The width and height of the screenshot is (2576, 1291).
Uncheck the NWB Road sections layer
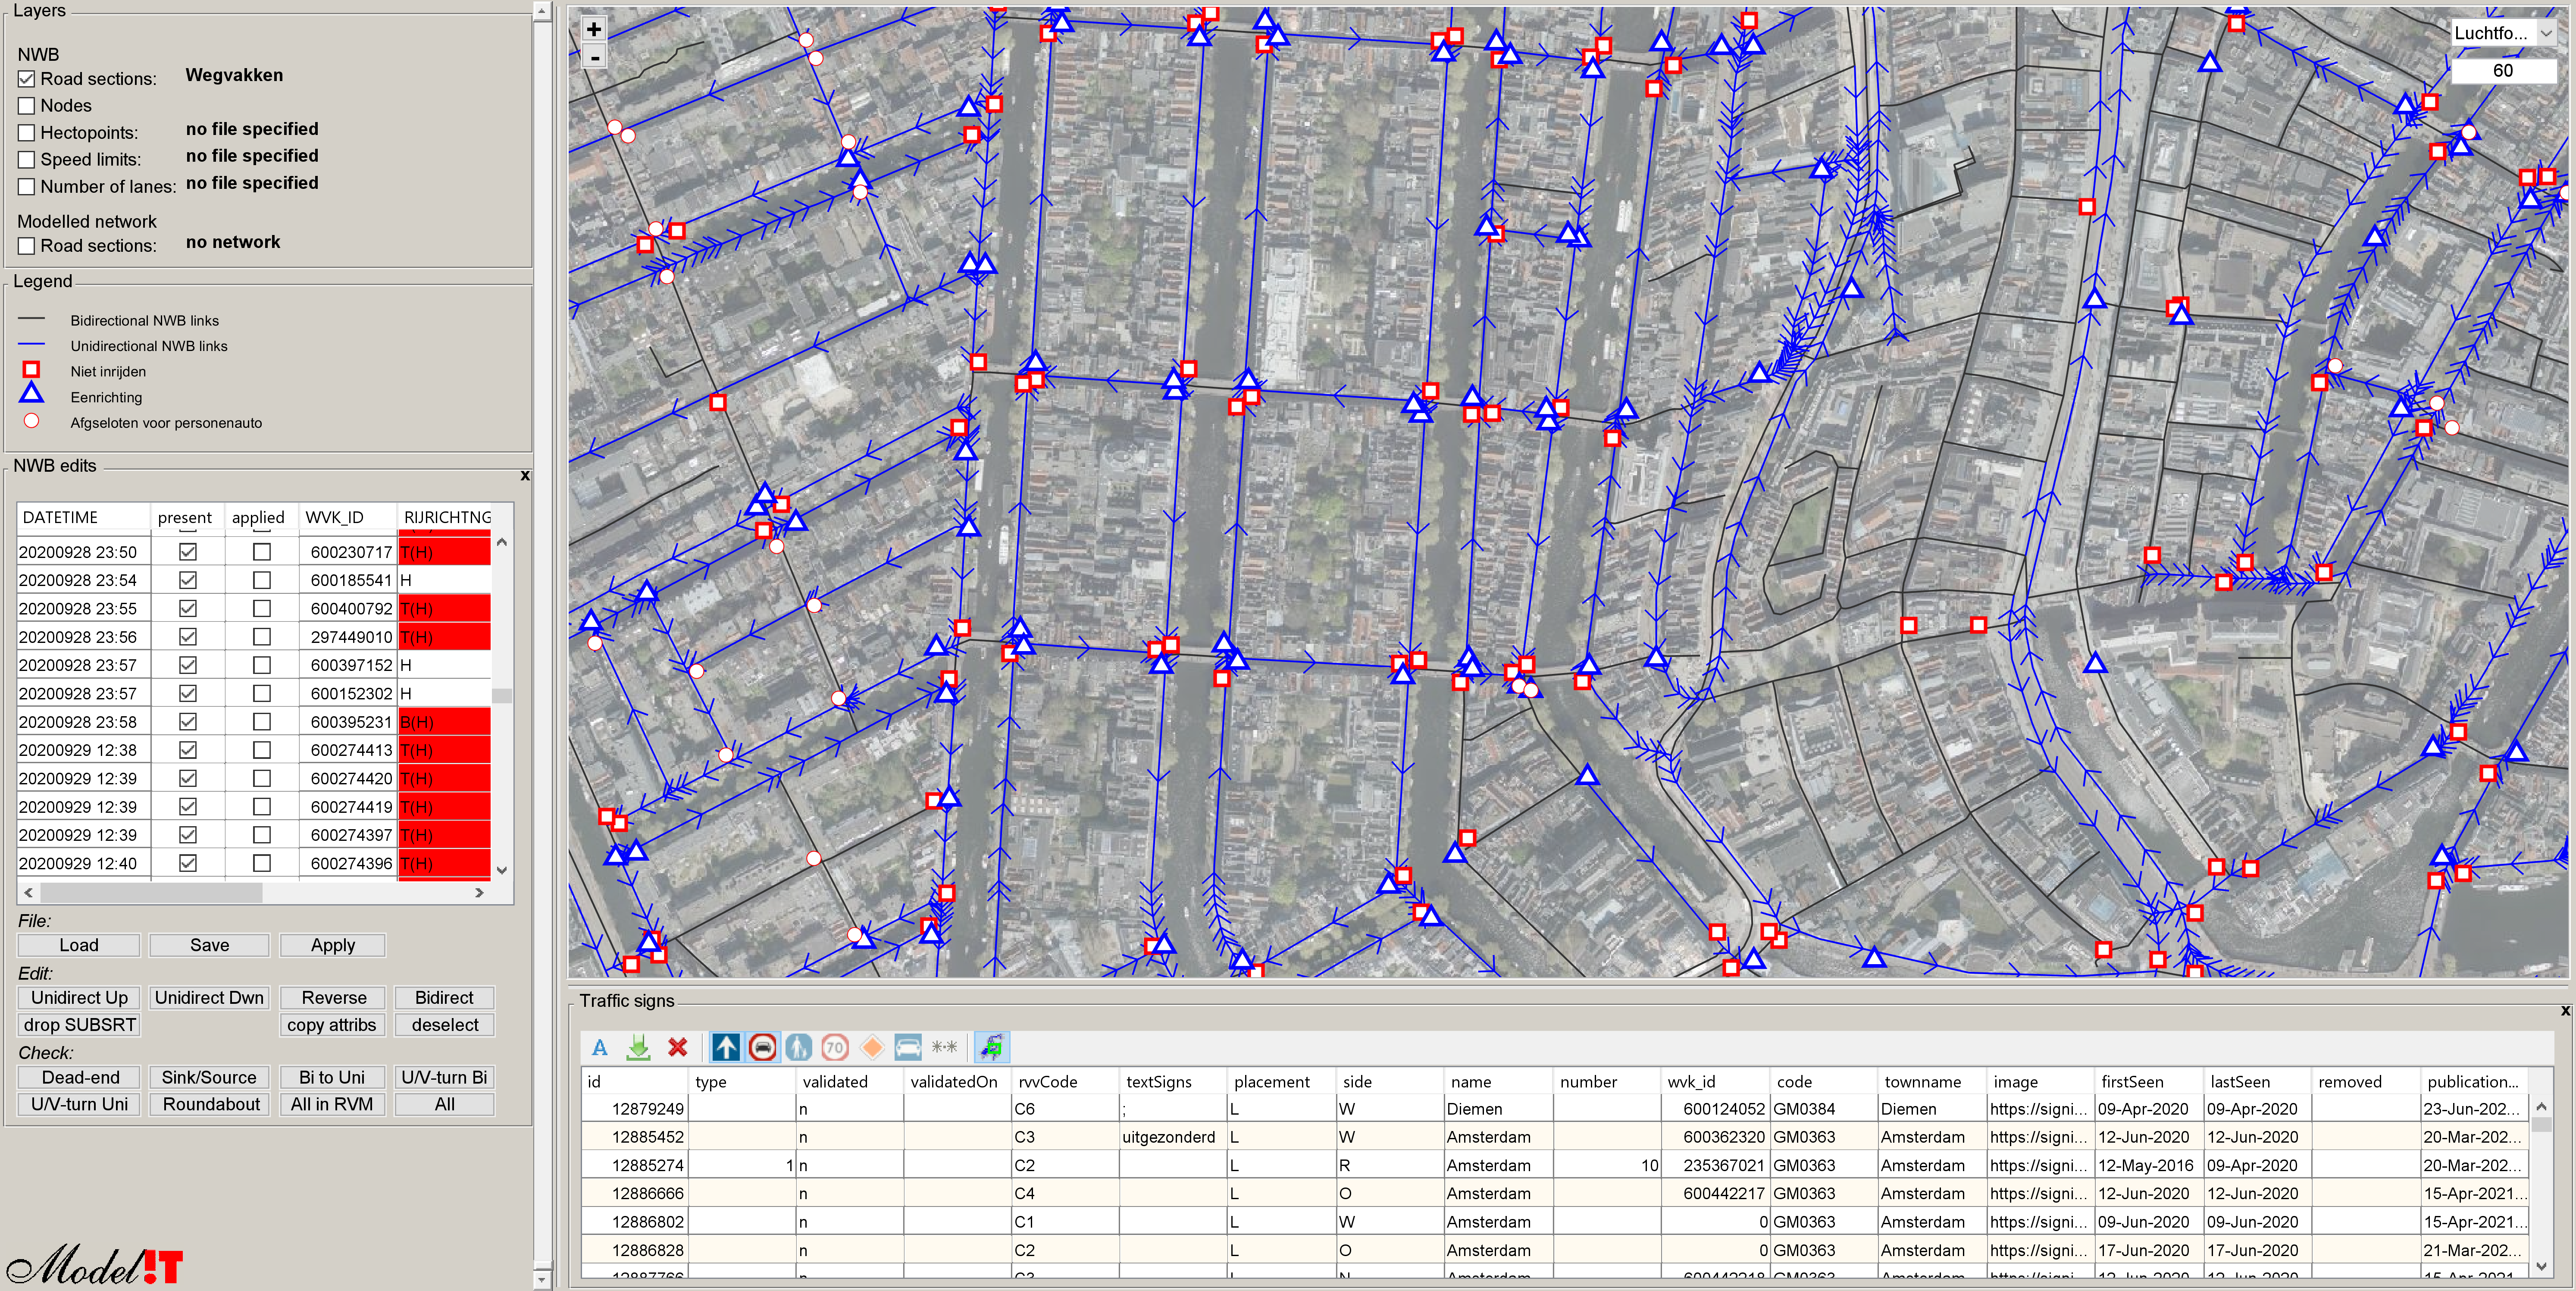27,79
